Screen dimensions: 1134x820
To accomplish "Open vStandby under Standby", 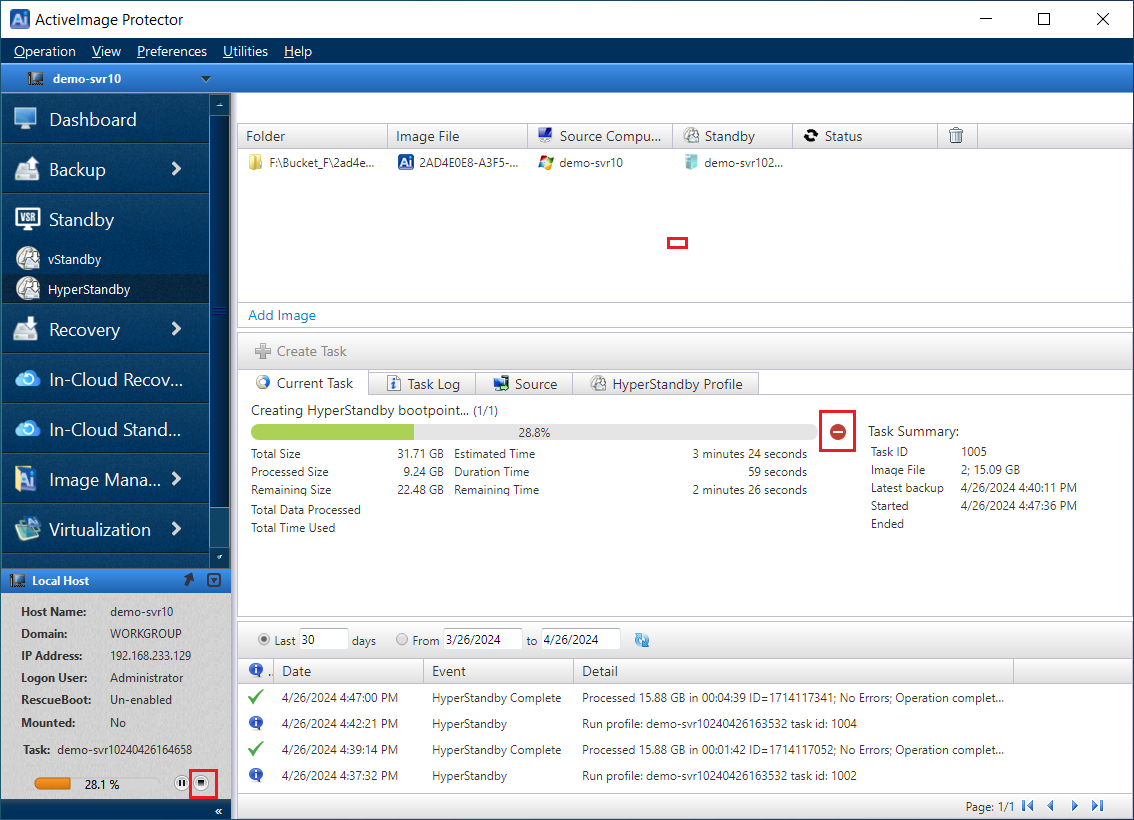I will click(x=106, y=259).
